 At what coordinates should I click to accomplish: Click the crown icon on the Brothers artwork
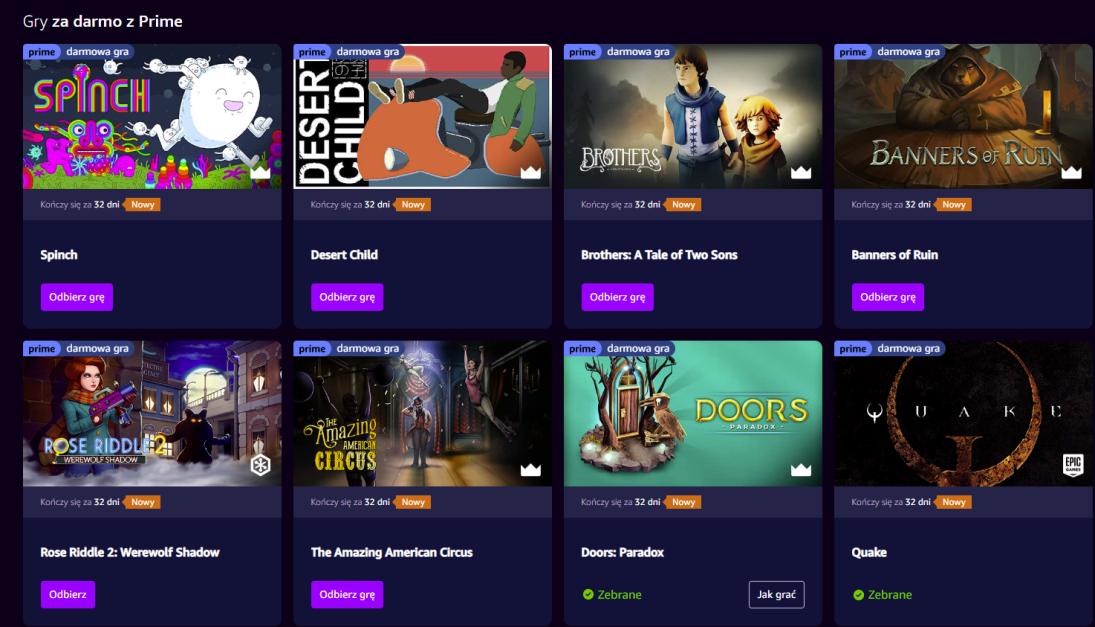801,172
